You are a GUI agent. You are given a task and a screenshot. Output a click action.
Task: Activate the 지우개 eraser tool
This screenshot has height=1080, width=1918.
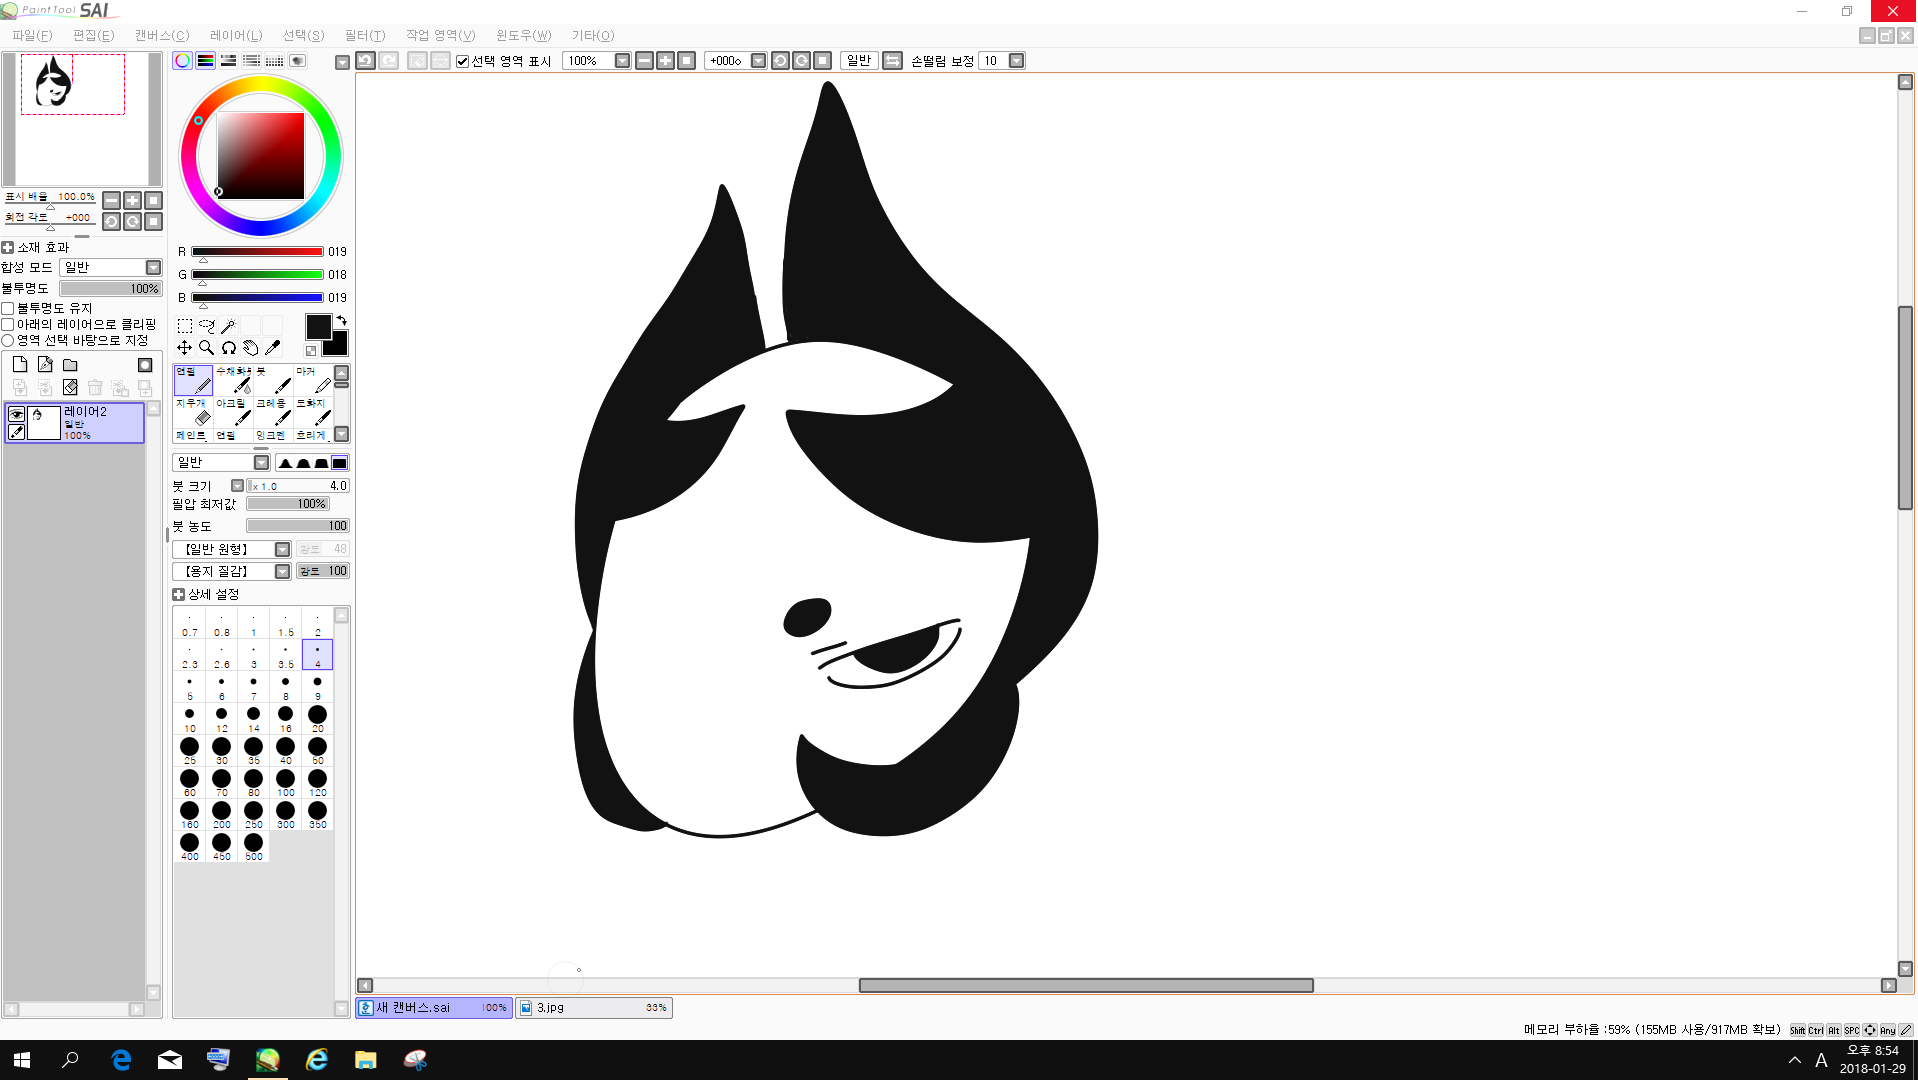192,411
